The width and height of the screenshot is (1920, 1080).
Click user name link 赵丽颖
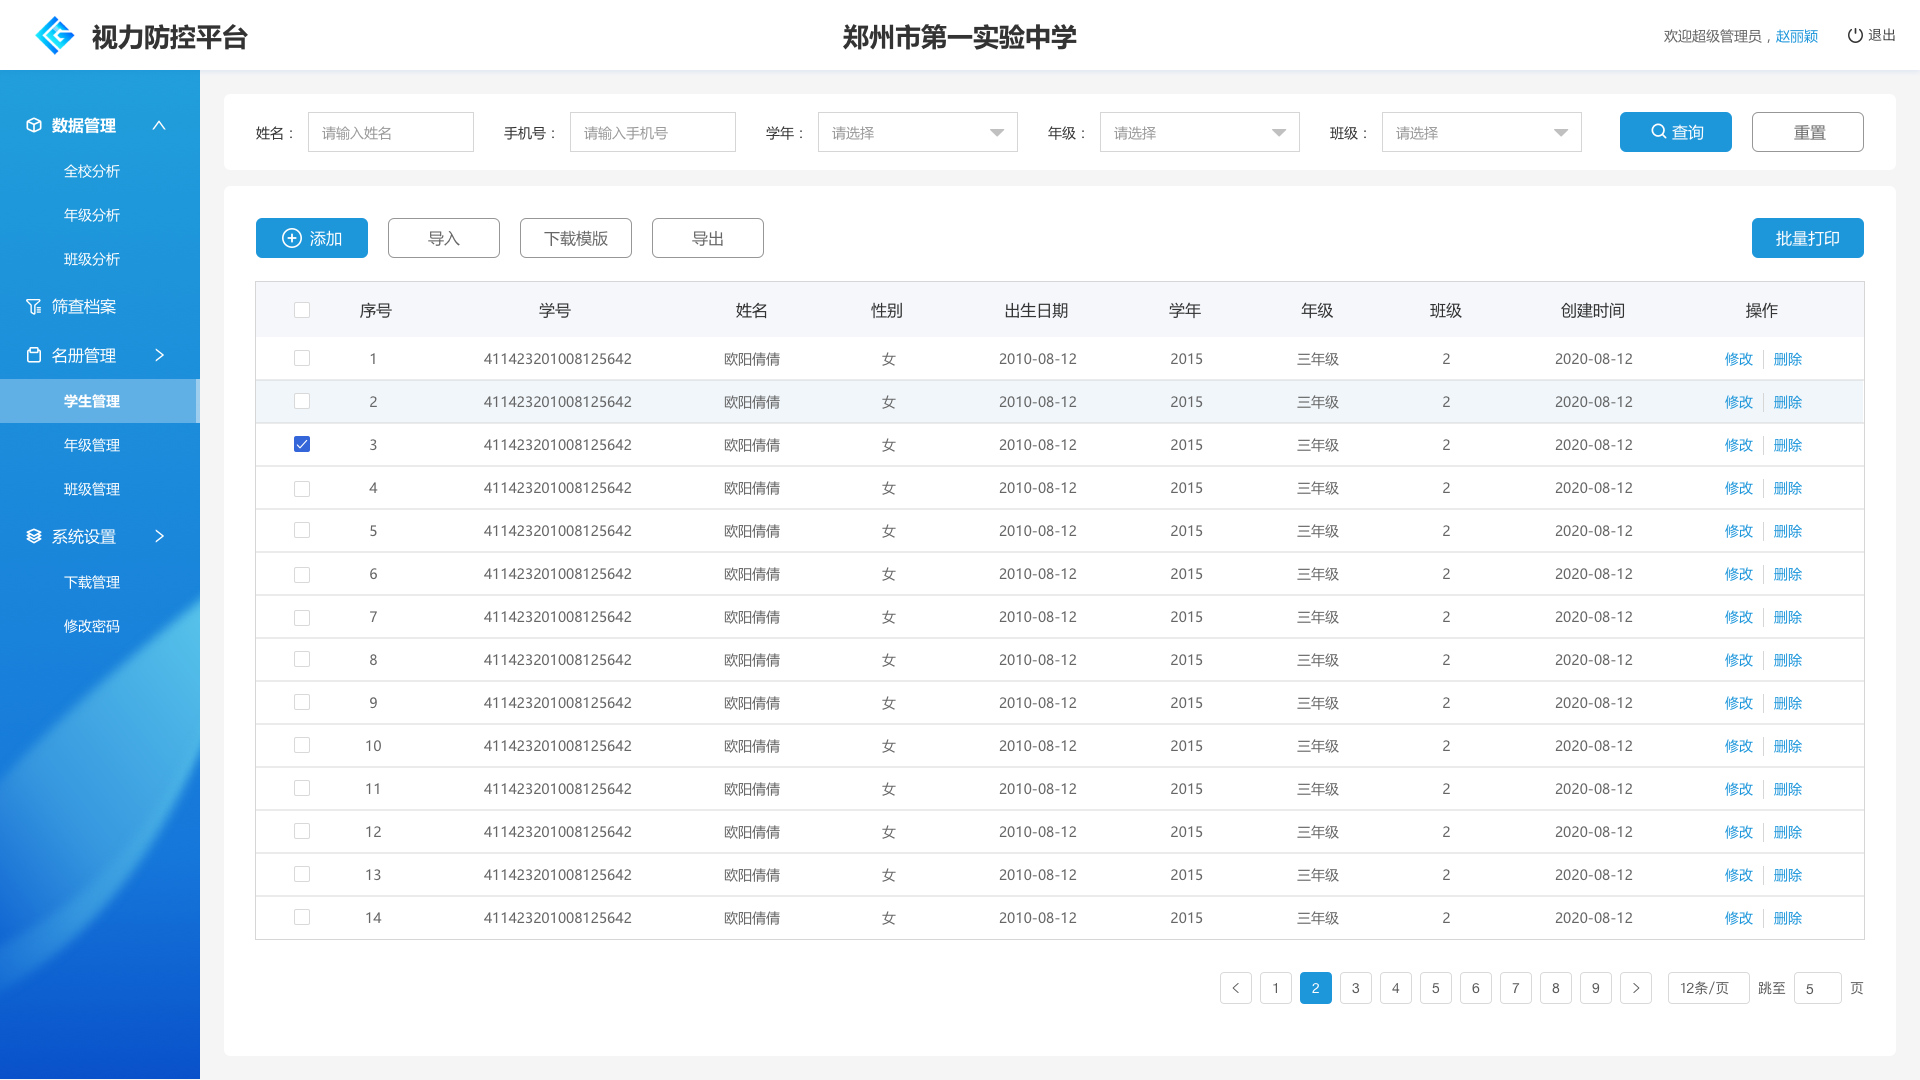(1797, 36)
